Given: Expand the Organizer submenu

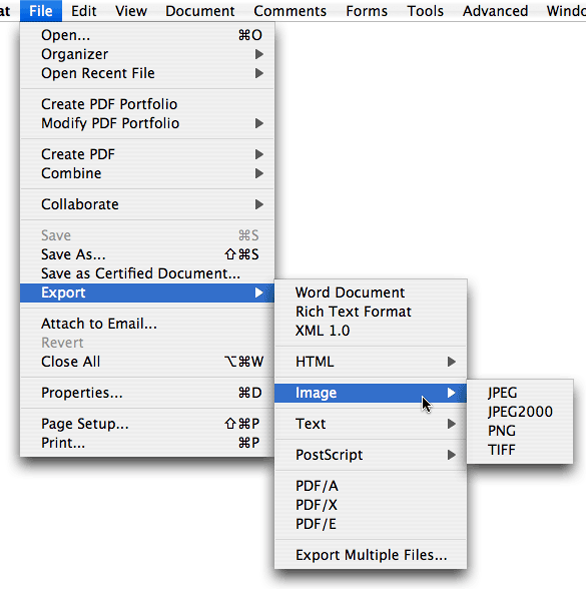Looking at the screenshot, I should (147, 54).
